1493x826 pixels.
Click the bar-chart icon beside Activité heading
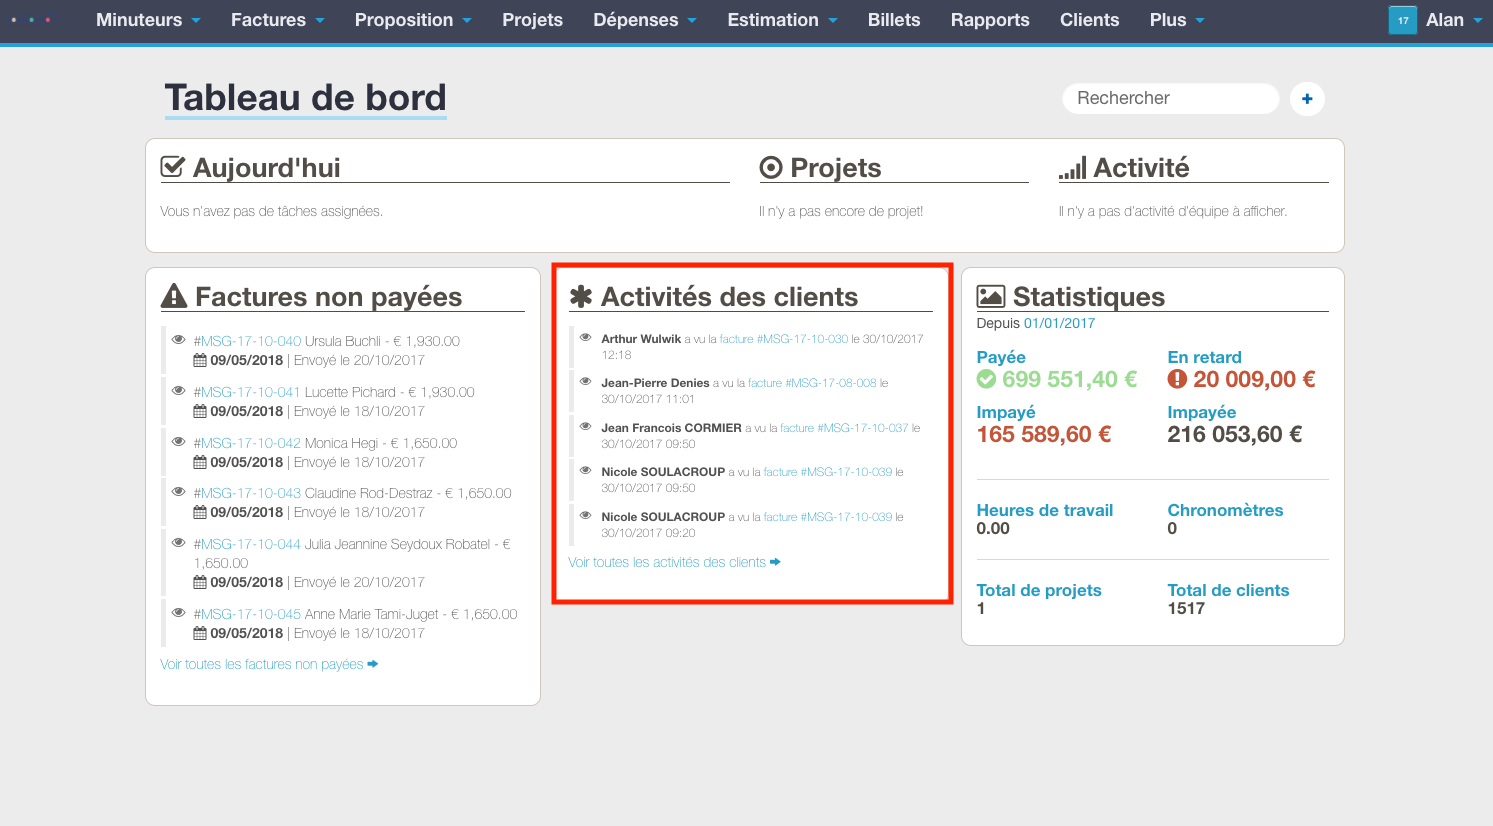click(1073, 168)
